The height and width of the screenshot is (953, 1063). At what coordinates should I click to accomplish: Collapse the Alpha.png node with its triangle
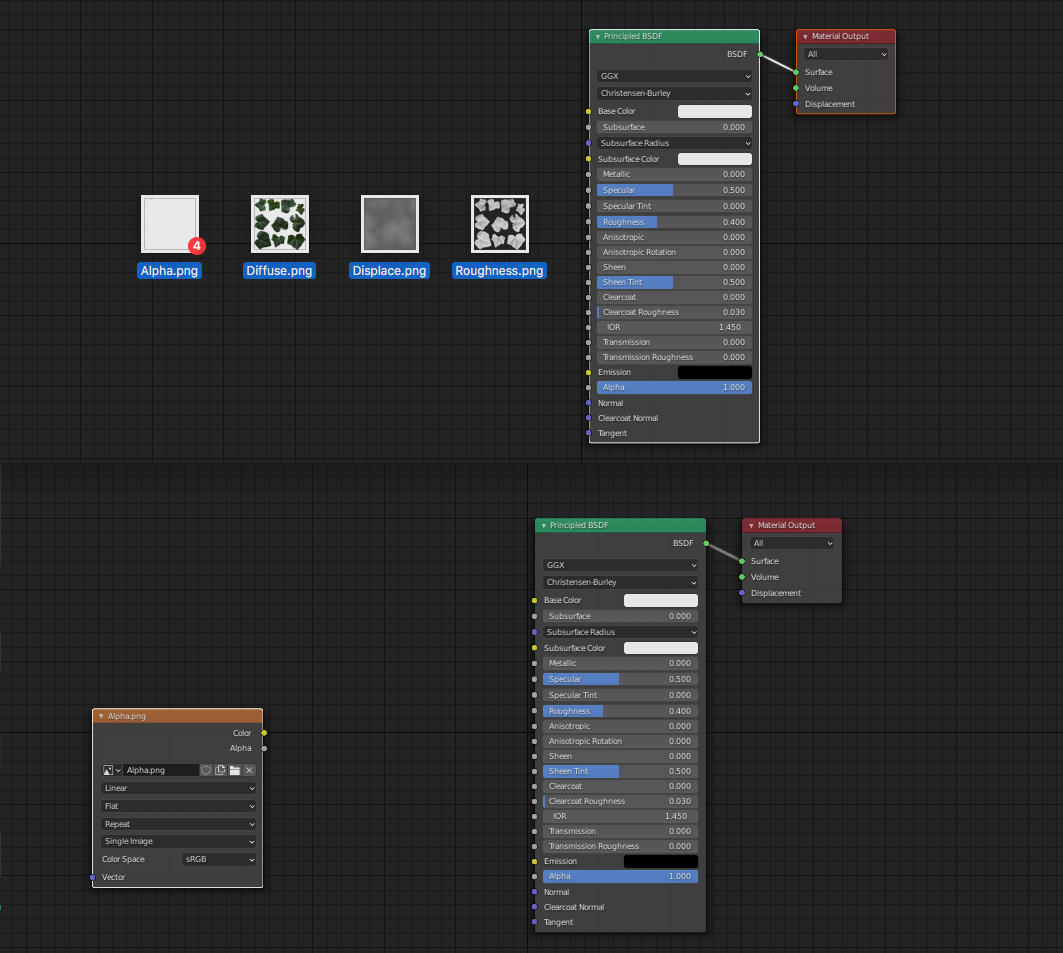(101, 716)
